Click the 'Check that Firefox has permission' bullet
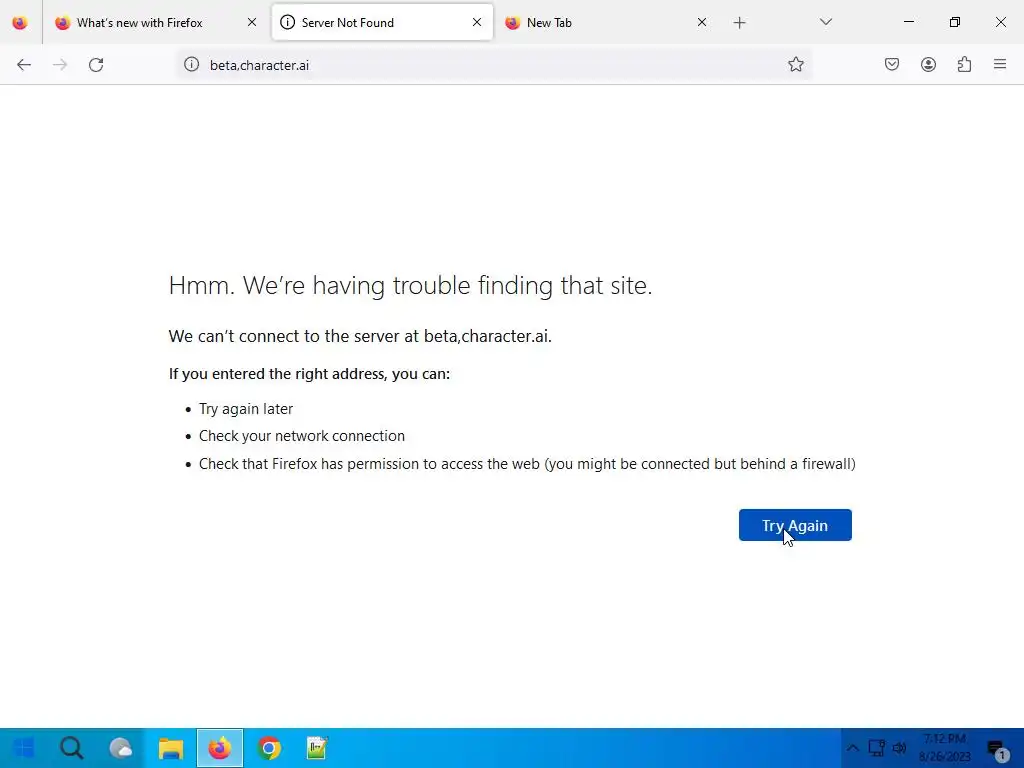1024x768 pixels. pyautogui.click(x=527, y=464)
